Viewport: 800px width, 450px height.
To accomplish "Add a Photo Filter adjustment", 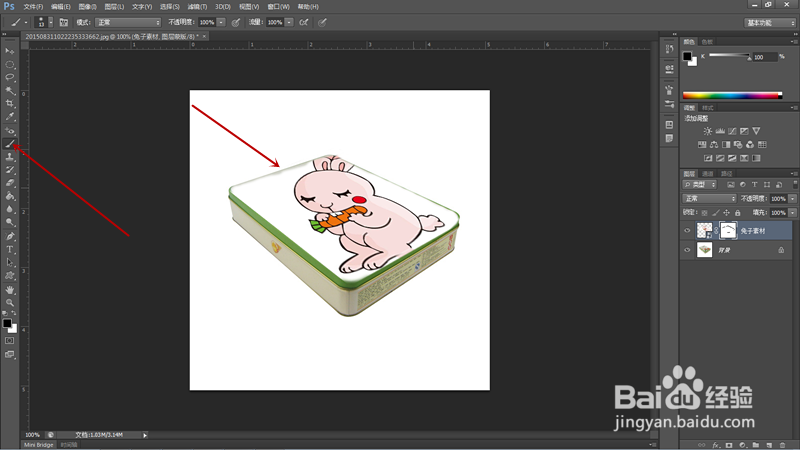I will [x=738, y=145].
